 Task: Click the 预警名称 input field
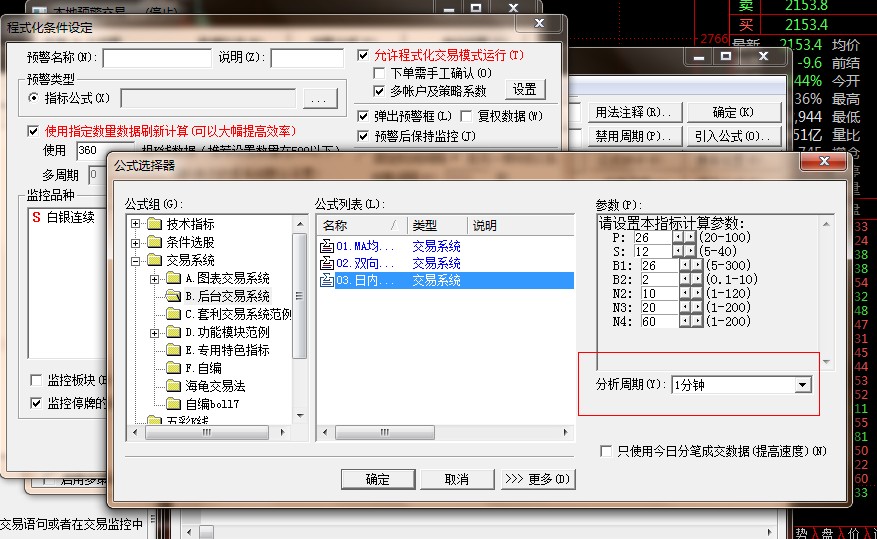click(157, 58)
